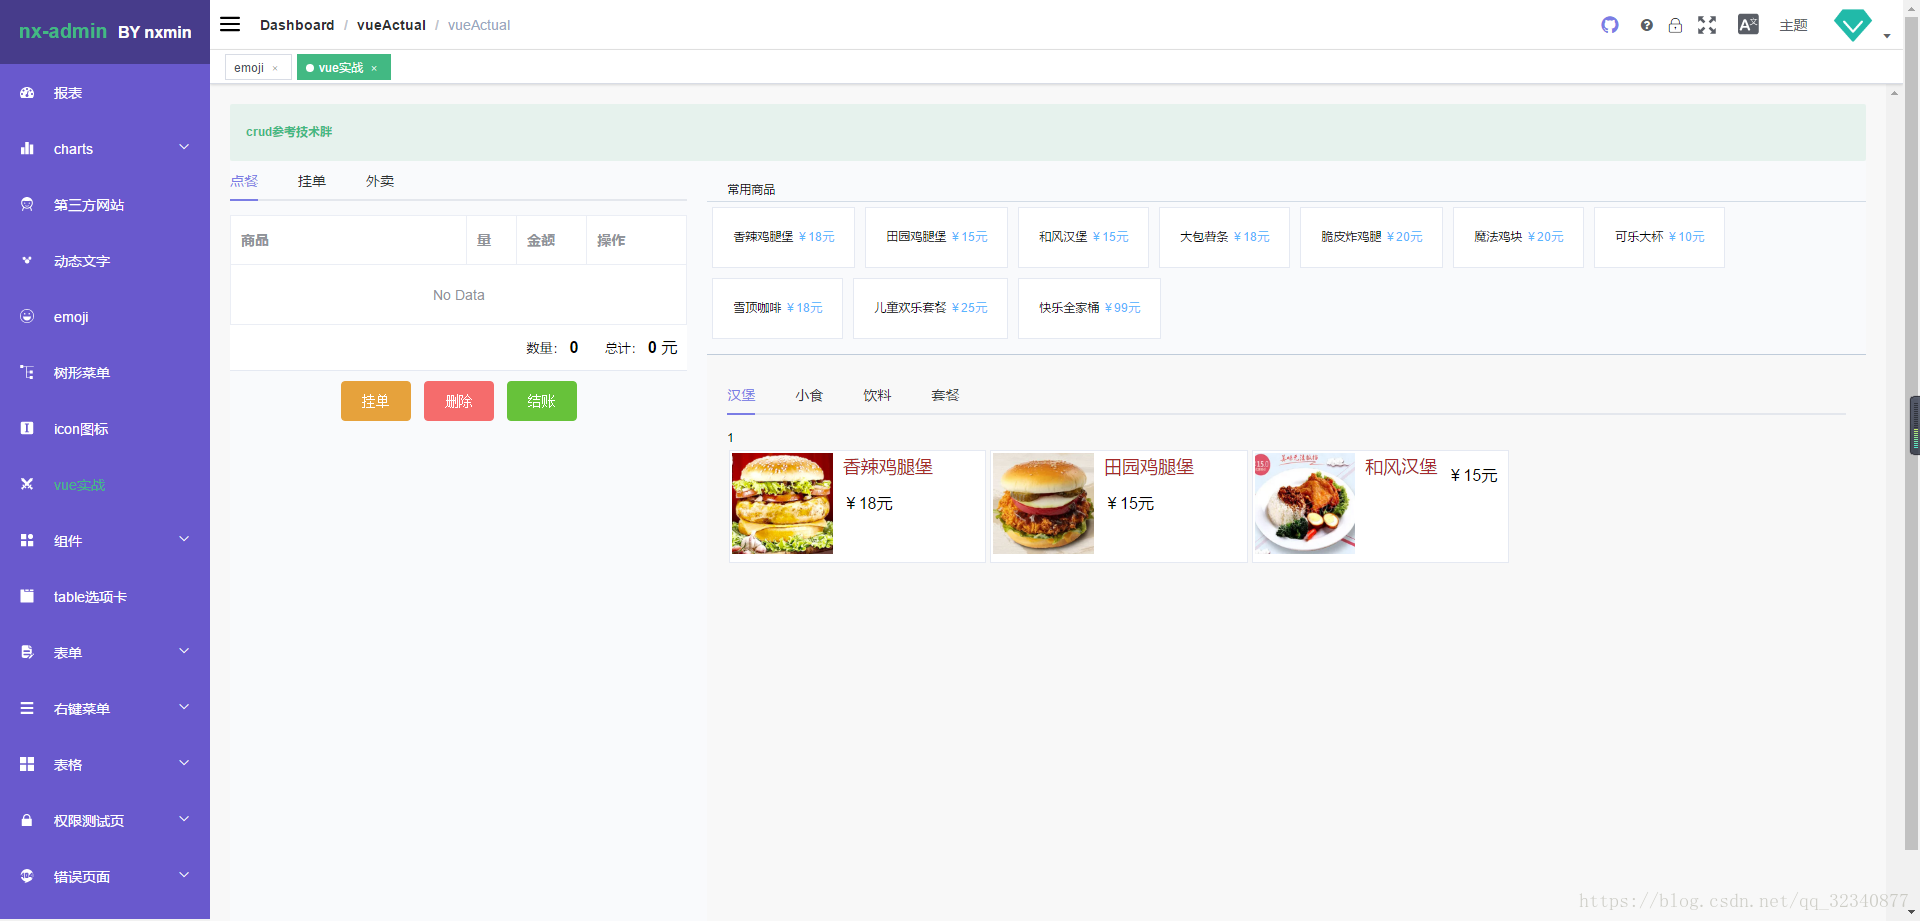Screen dimensions: 1920x921
Task: Click the 香辣鸡腿堡 burger thumbnail
Action: 782,503
